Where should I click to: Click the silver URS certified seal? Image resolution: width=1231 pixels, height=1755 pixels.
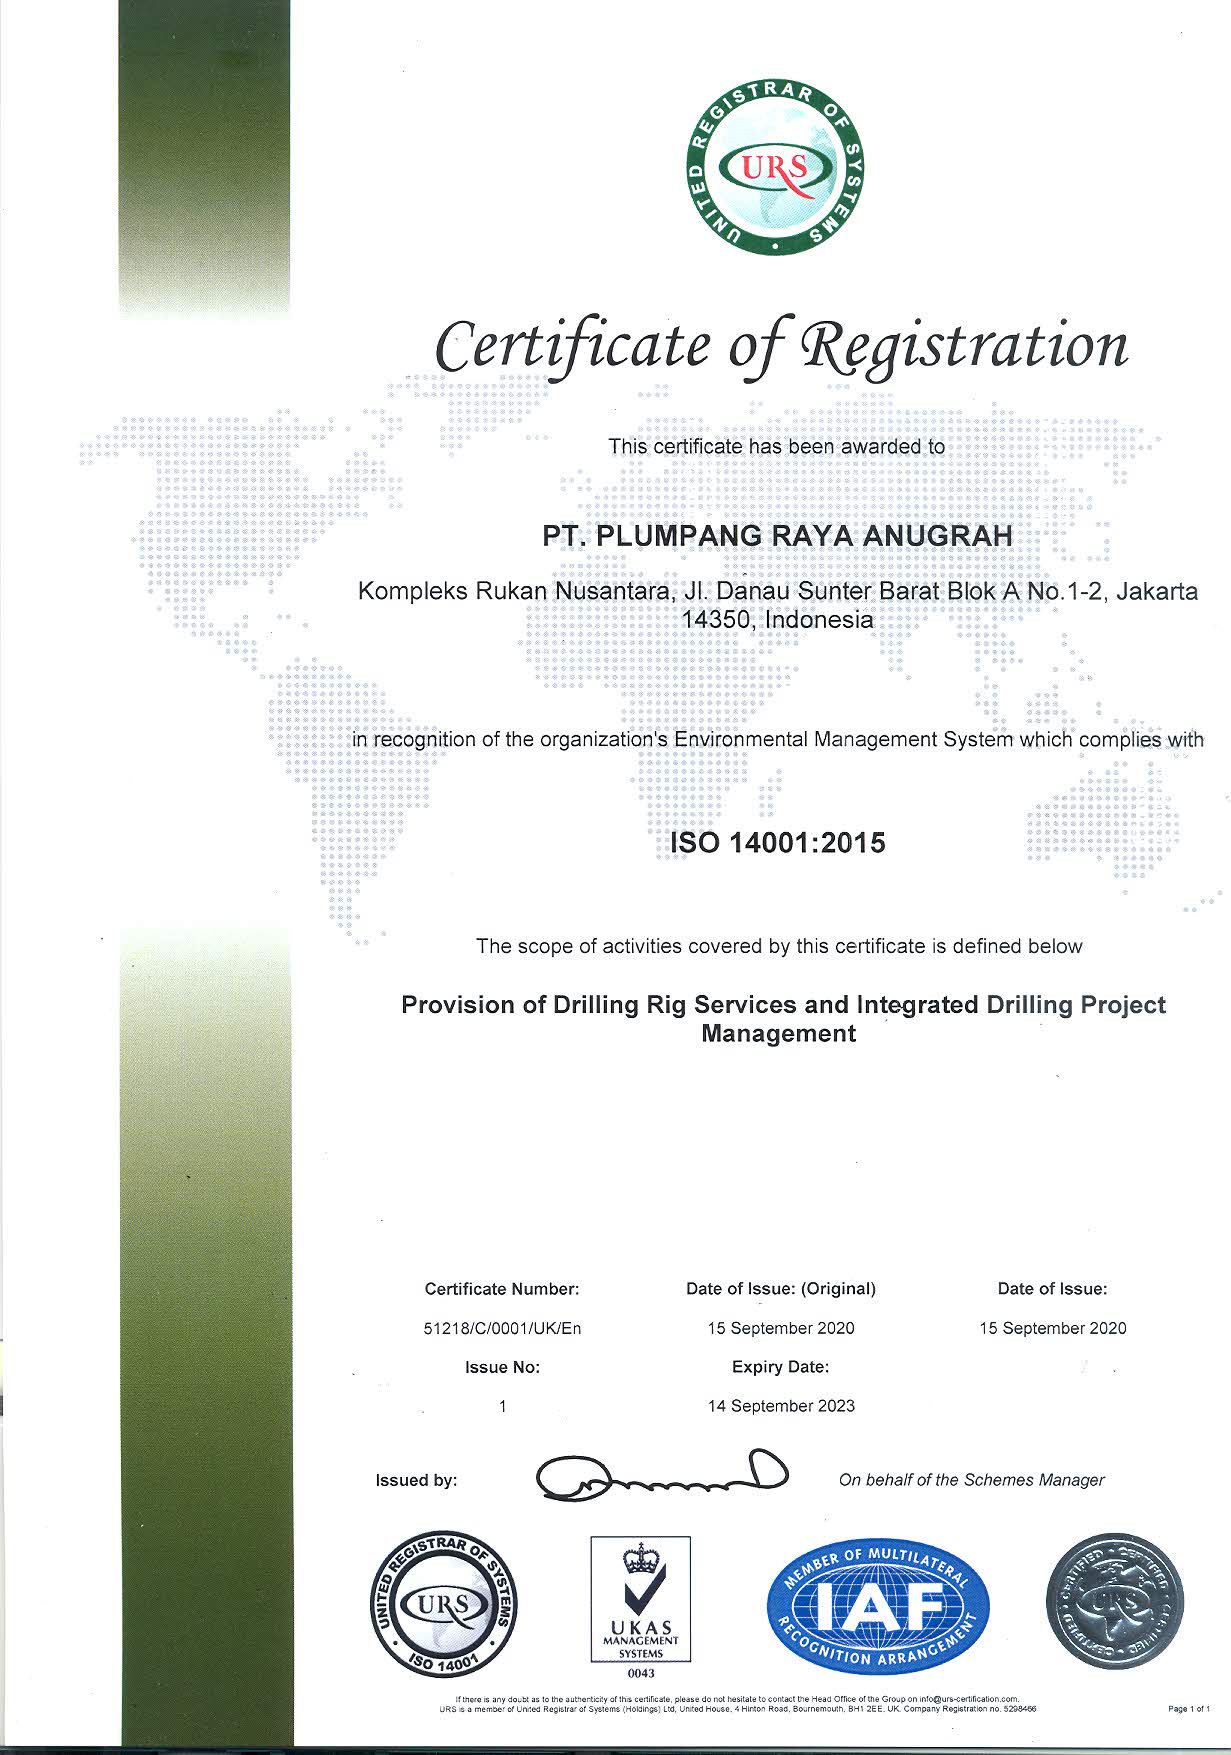click(1114, 1604)
